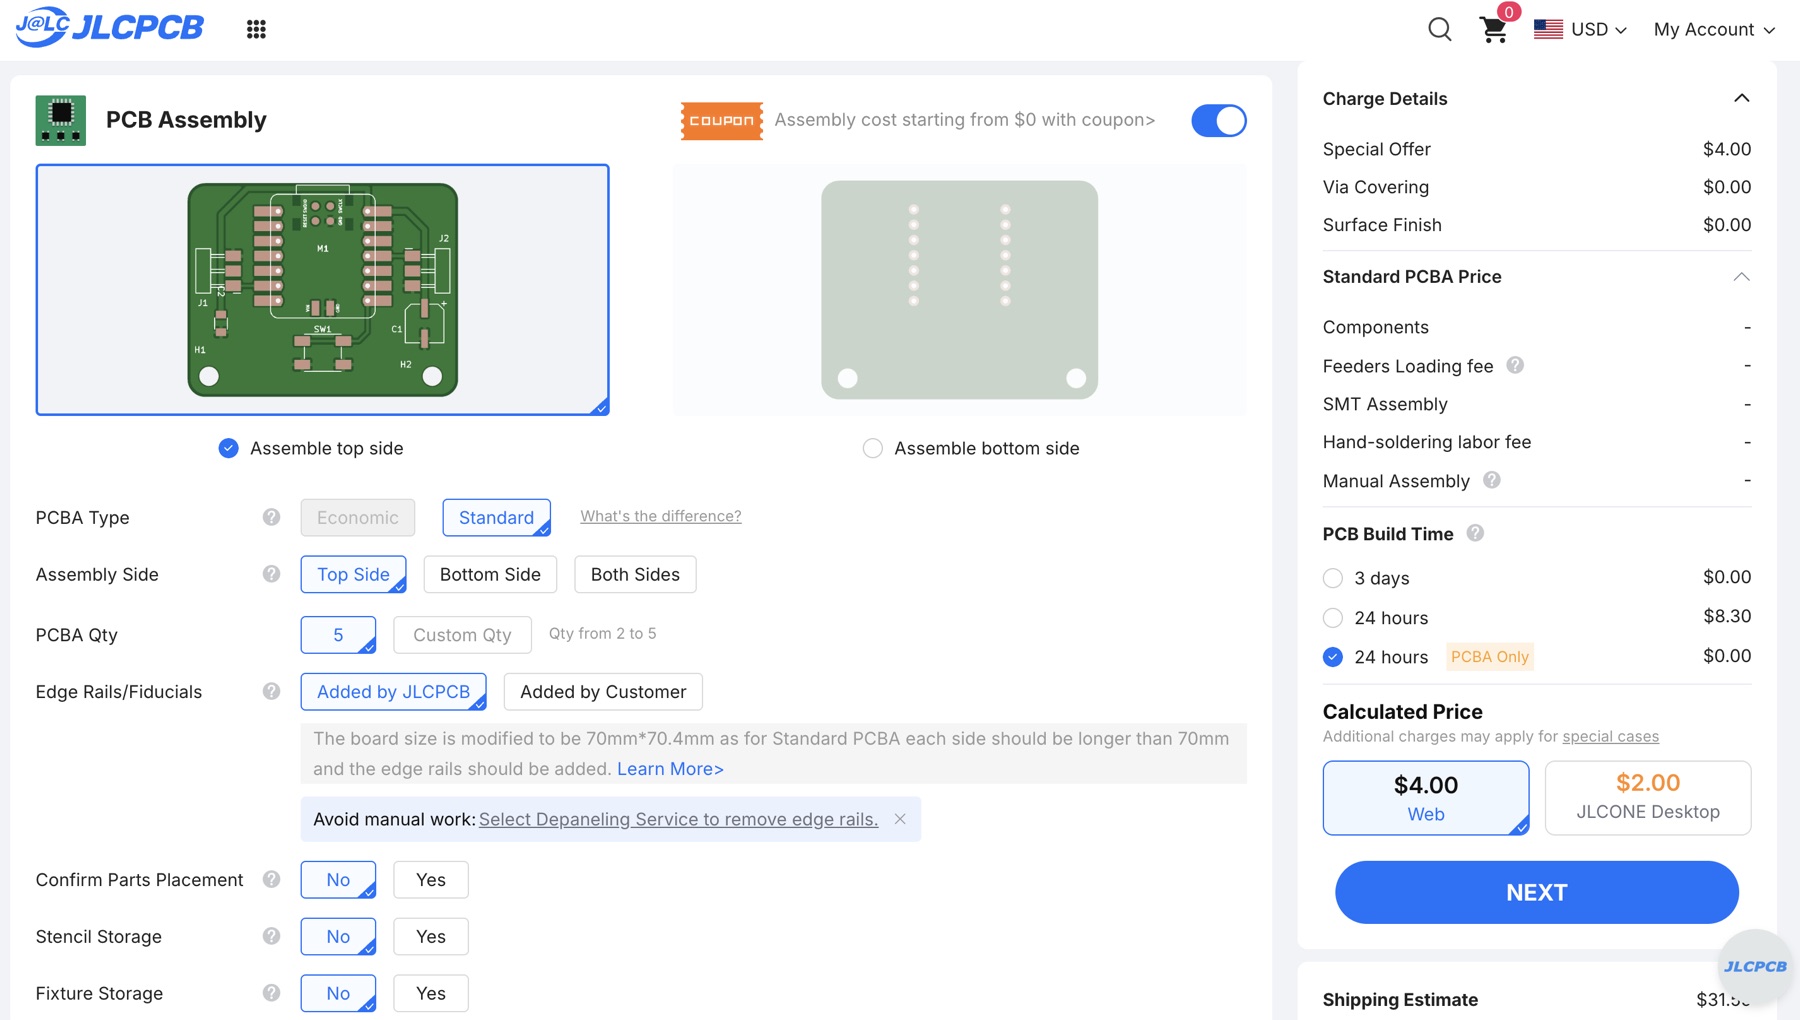Click the JLCPCB logo

tap(110, 28)
